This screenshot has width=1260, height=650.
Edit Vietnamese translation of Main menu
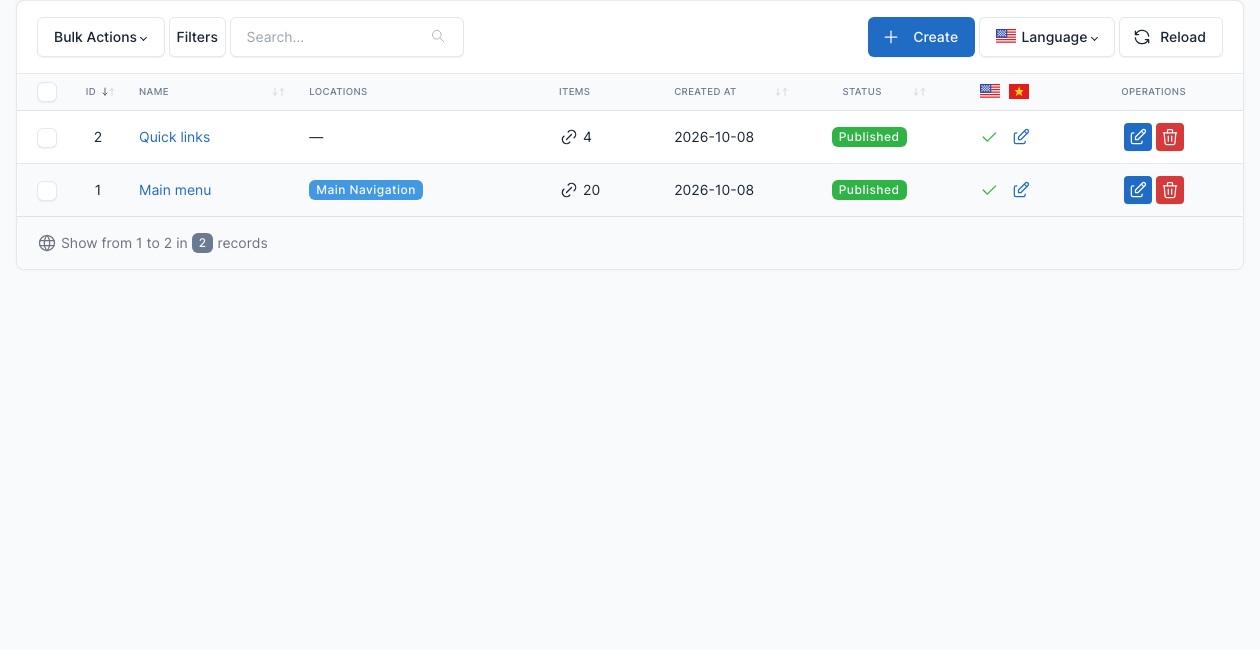[x=1021, y=190]
